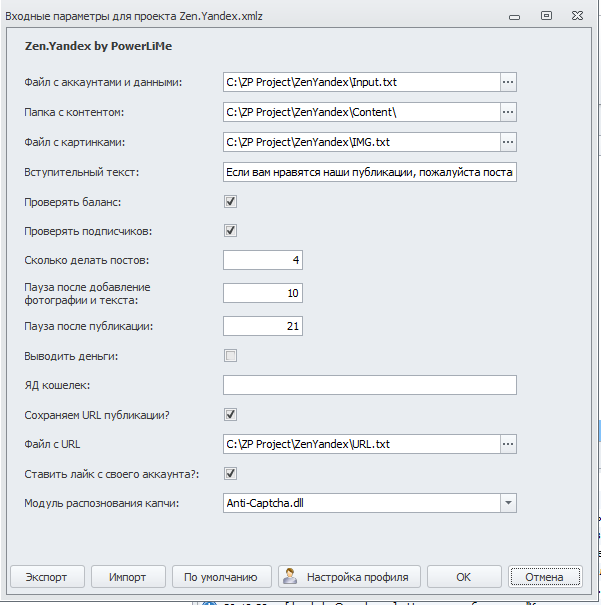This screenshot has width=601, height=605.
Task: Click the URL.txt file path field
Action: point(361,444)
